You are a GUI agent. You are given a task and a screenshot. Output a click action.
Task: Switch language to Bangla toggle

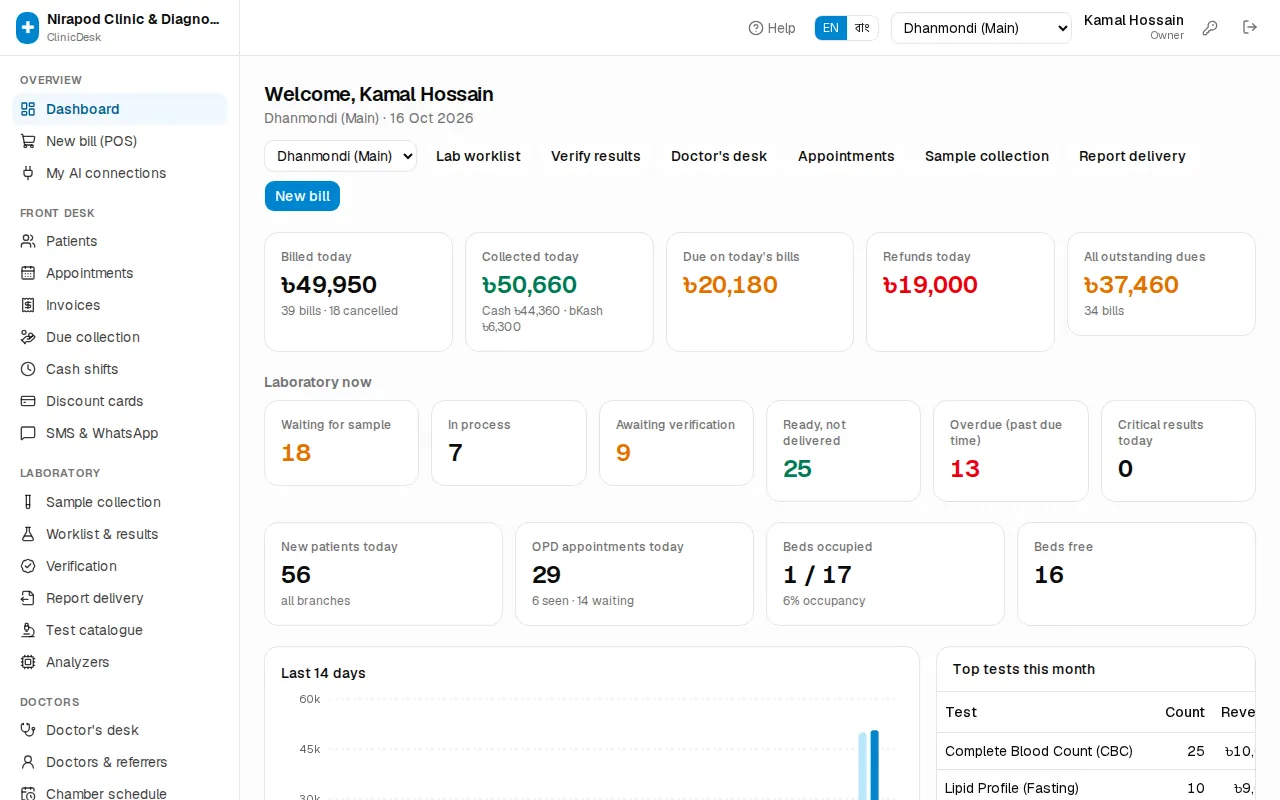862,28
